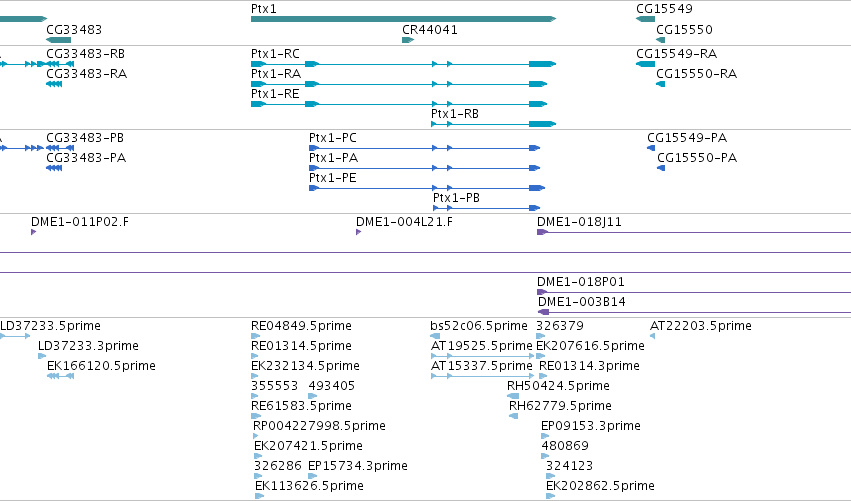This screenshot has height=501, width=851.
Task: Select the CG15549-PA protein label
Action: pos(687,138)
